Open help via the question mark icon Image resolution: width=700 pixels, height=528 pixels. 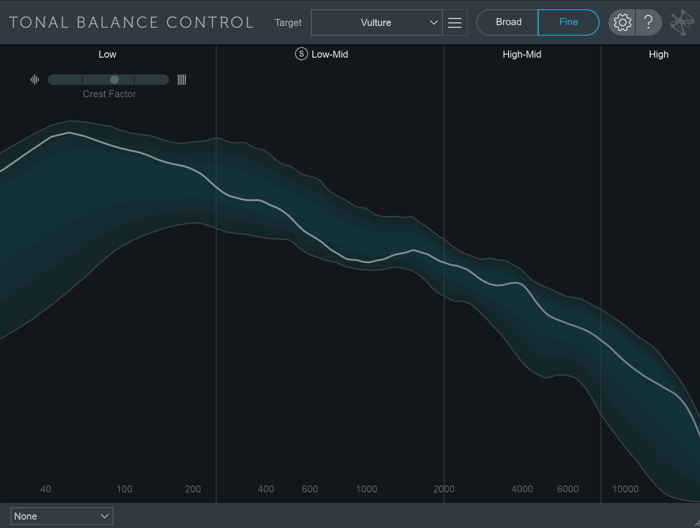tap(649, 22)
